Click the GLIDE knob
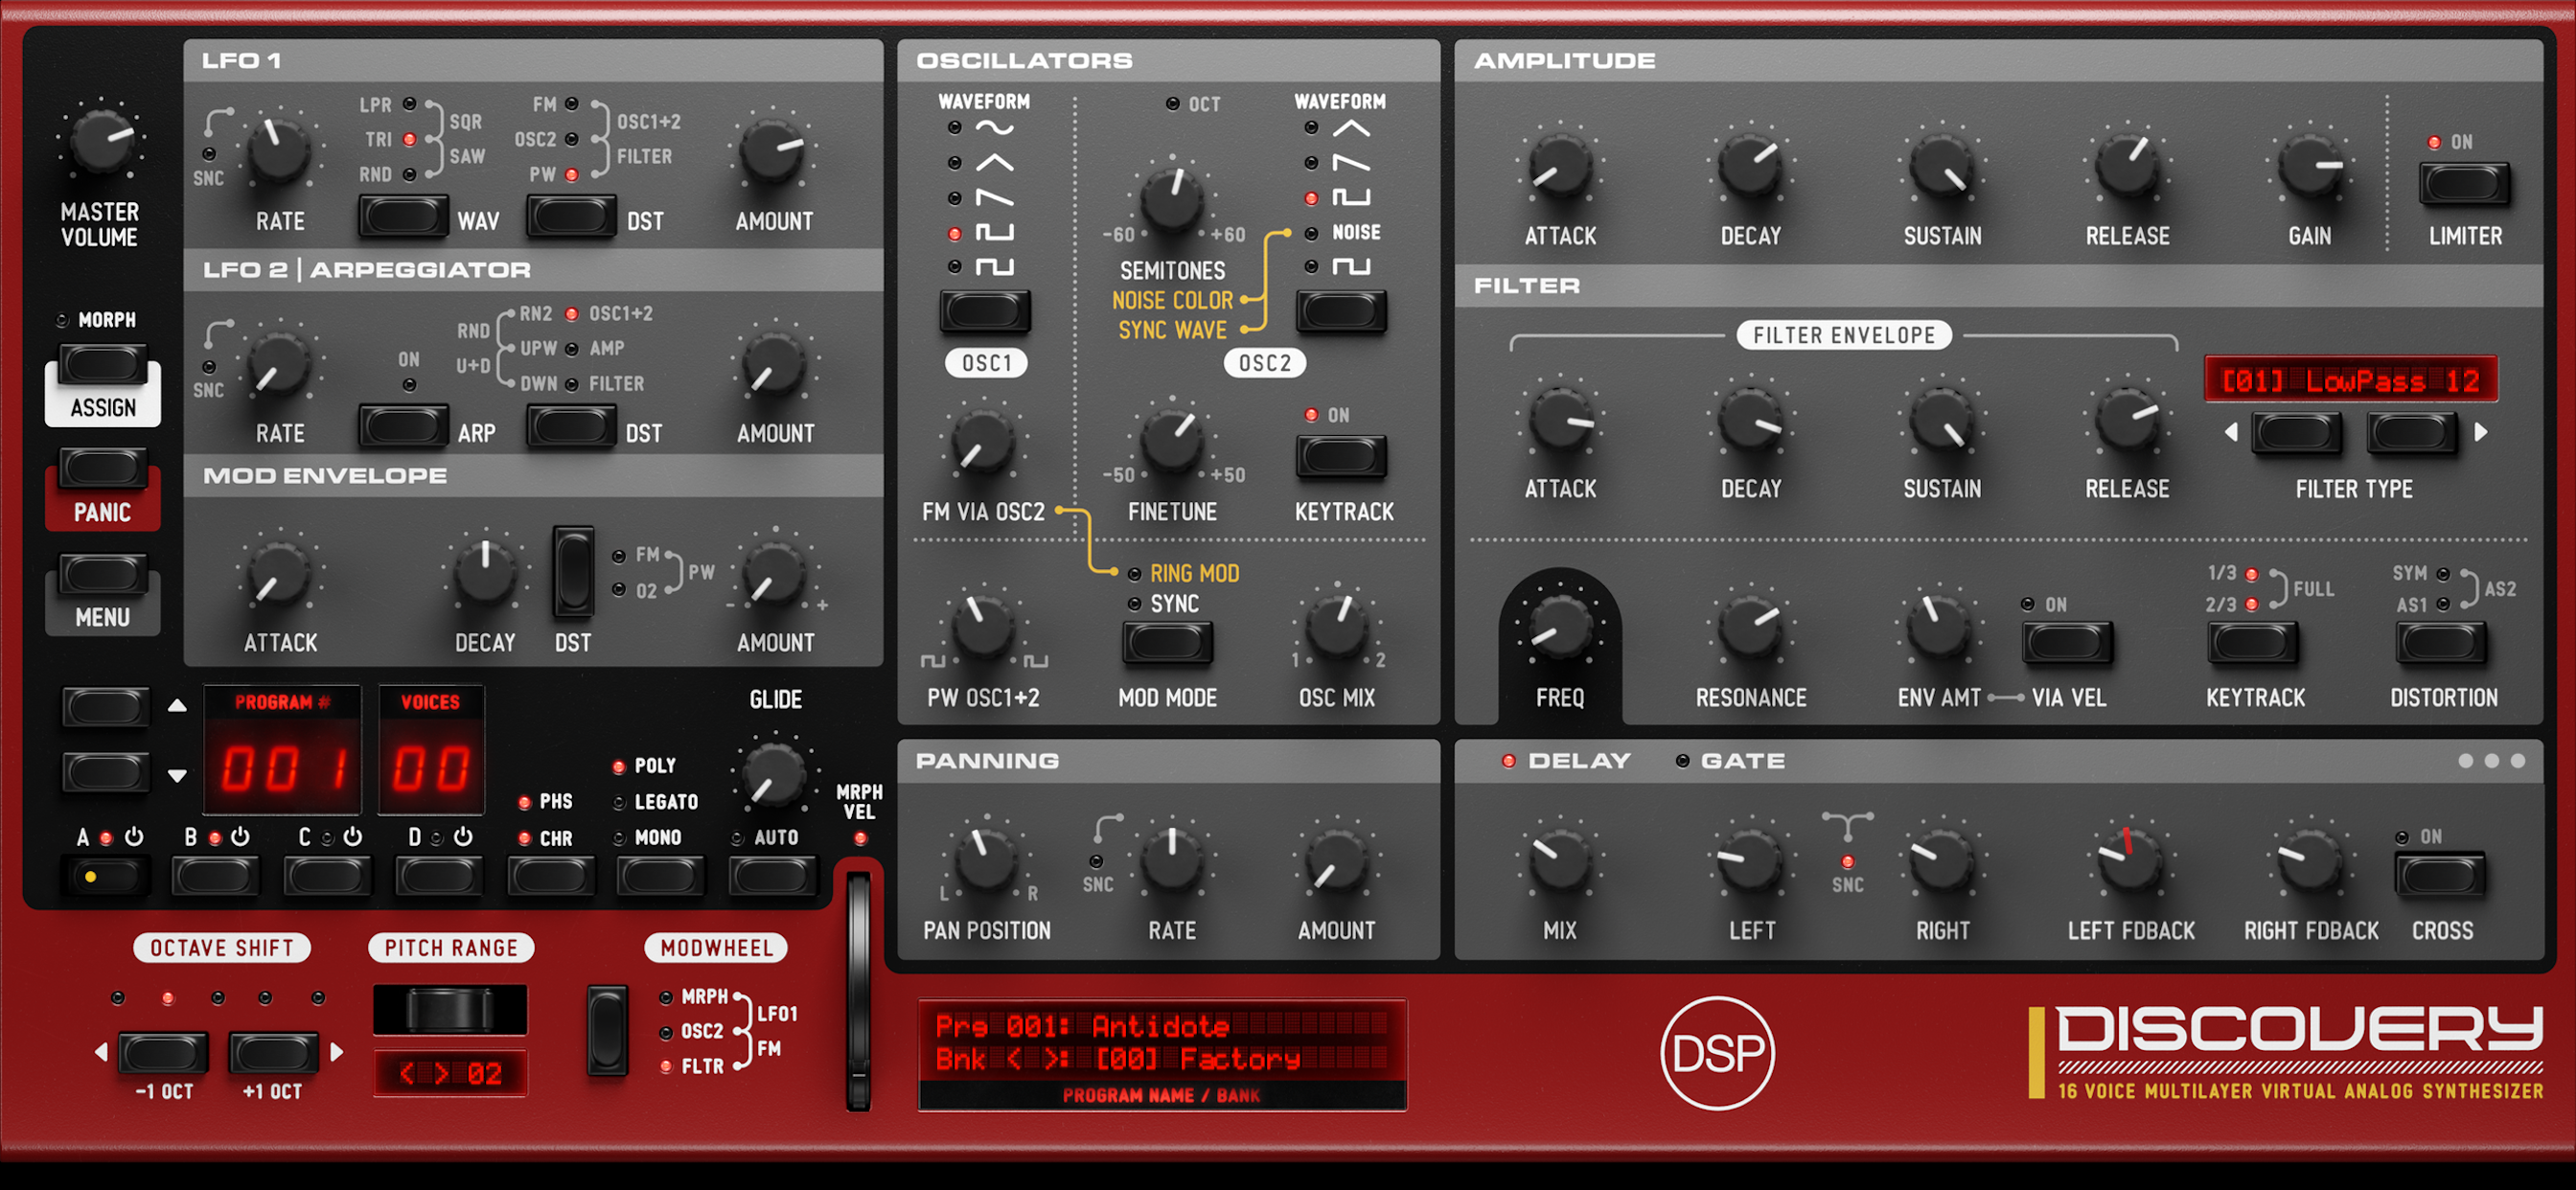Viewport: 2576px width, 1190px height. (x=774, y=777)
